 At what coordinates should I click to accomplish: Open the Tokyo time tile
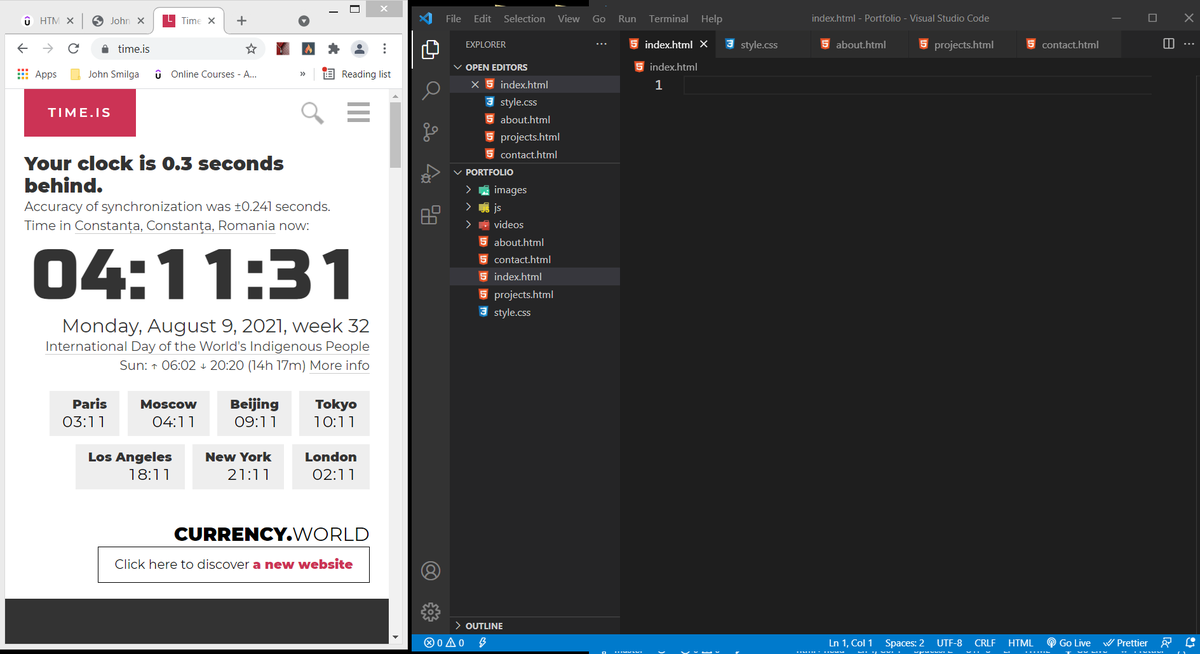(x=335, y=413)
